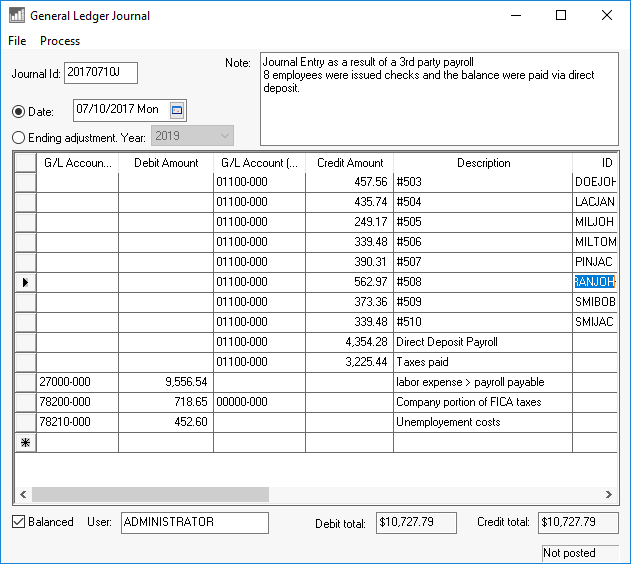
Task: Click the new row asterisk marker
Action: click(25, 442)
